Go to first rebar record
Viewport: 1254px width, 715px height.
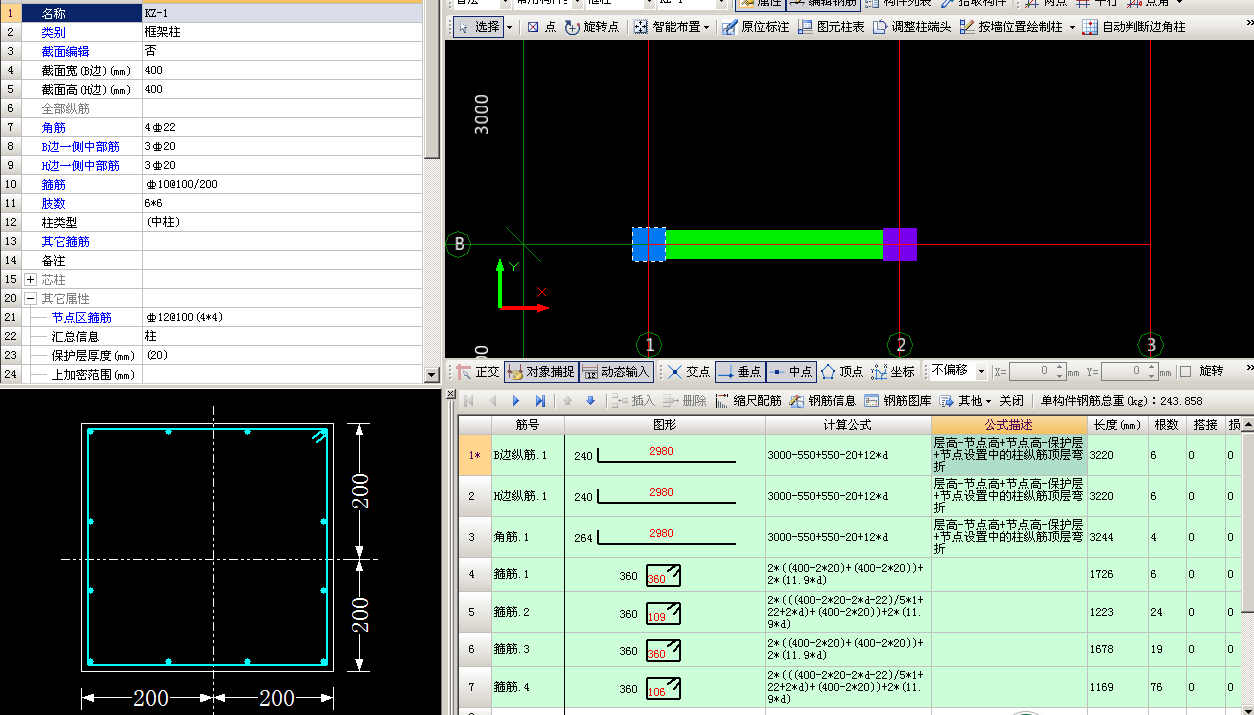468,400
